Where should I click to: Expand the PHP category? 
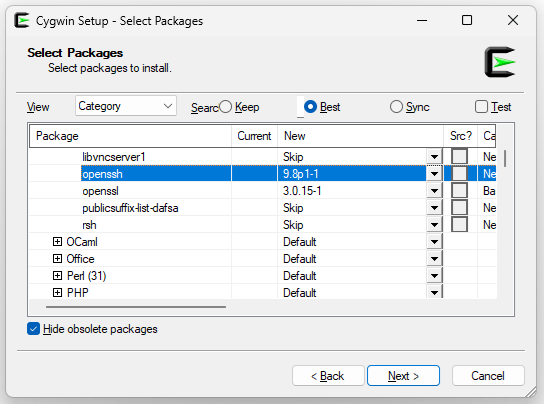tap(57, 293)
